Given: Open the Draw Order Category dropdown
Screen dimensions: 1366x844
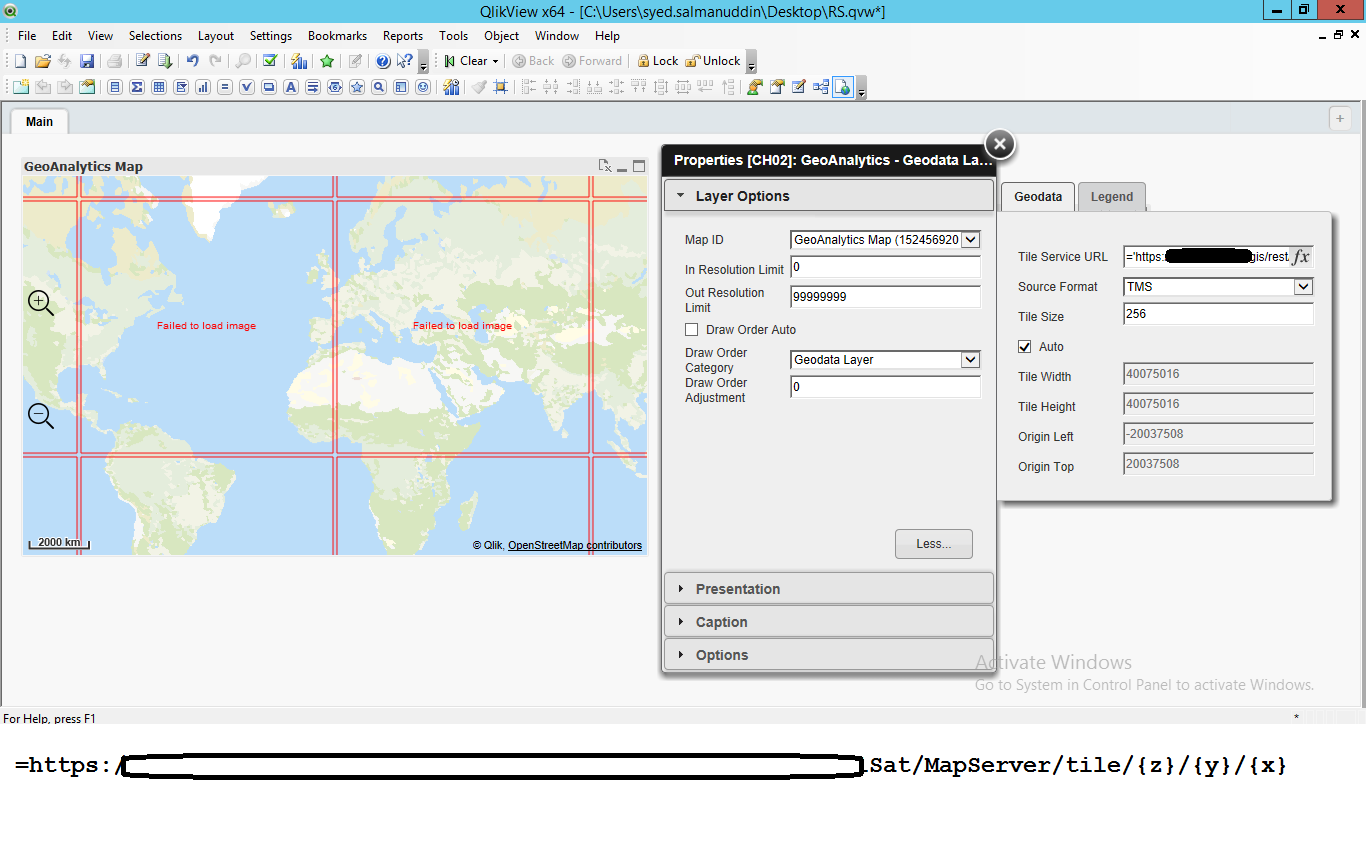Looking at the screenshot, I should point(971,360).
